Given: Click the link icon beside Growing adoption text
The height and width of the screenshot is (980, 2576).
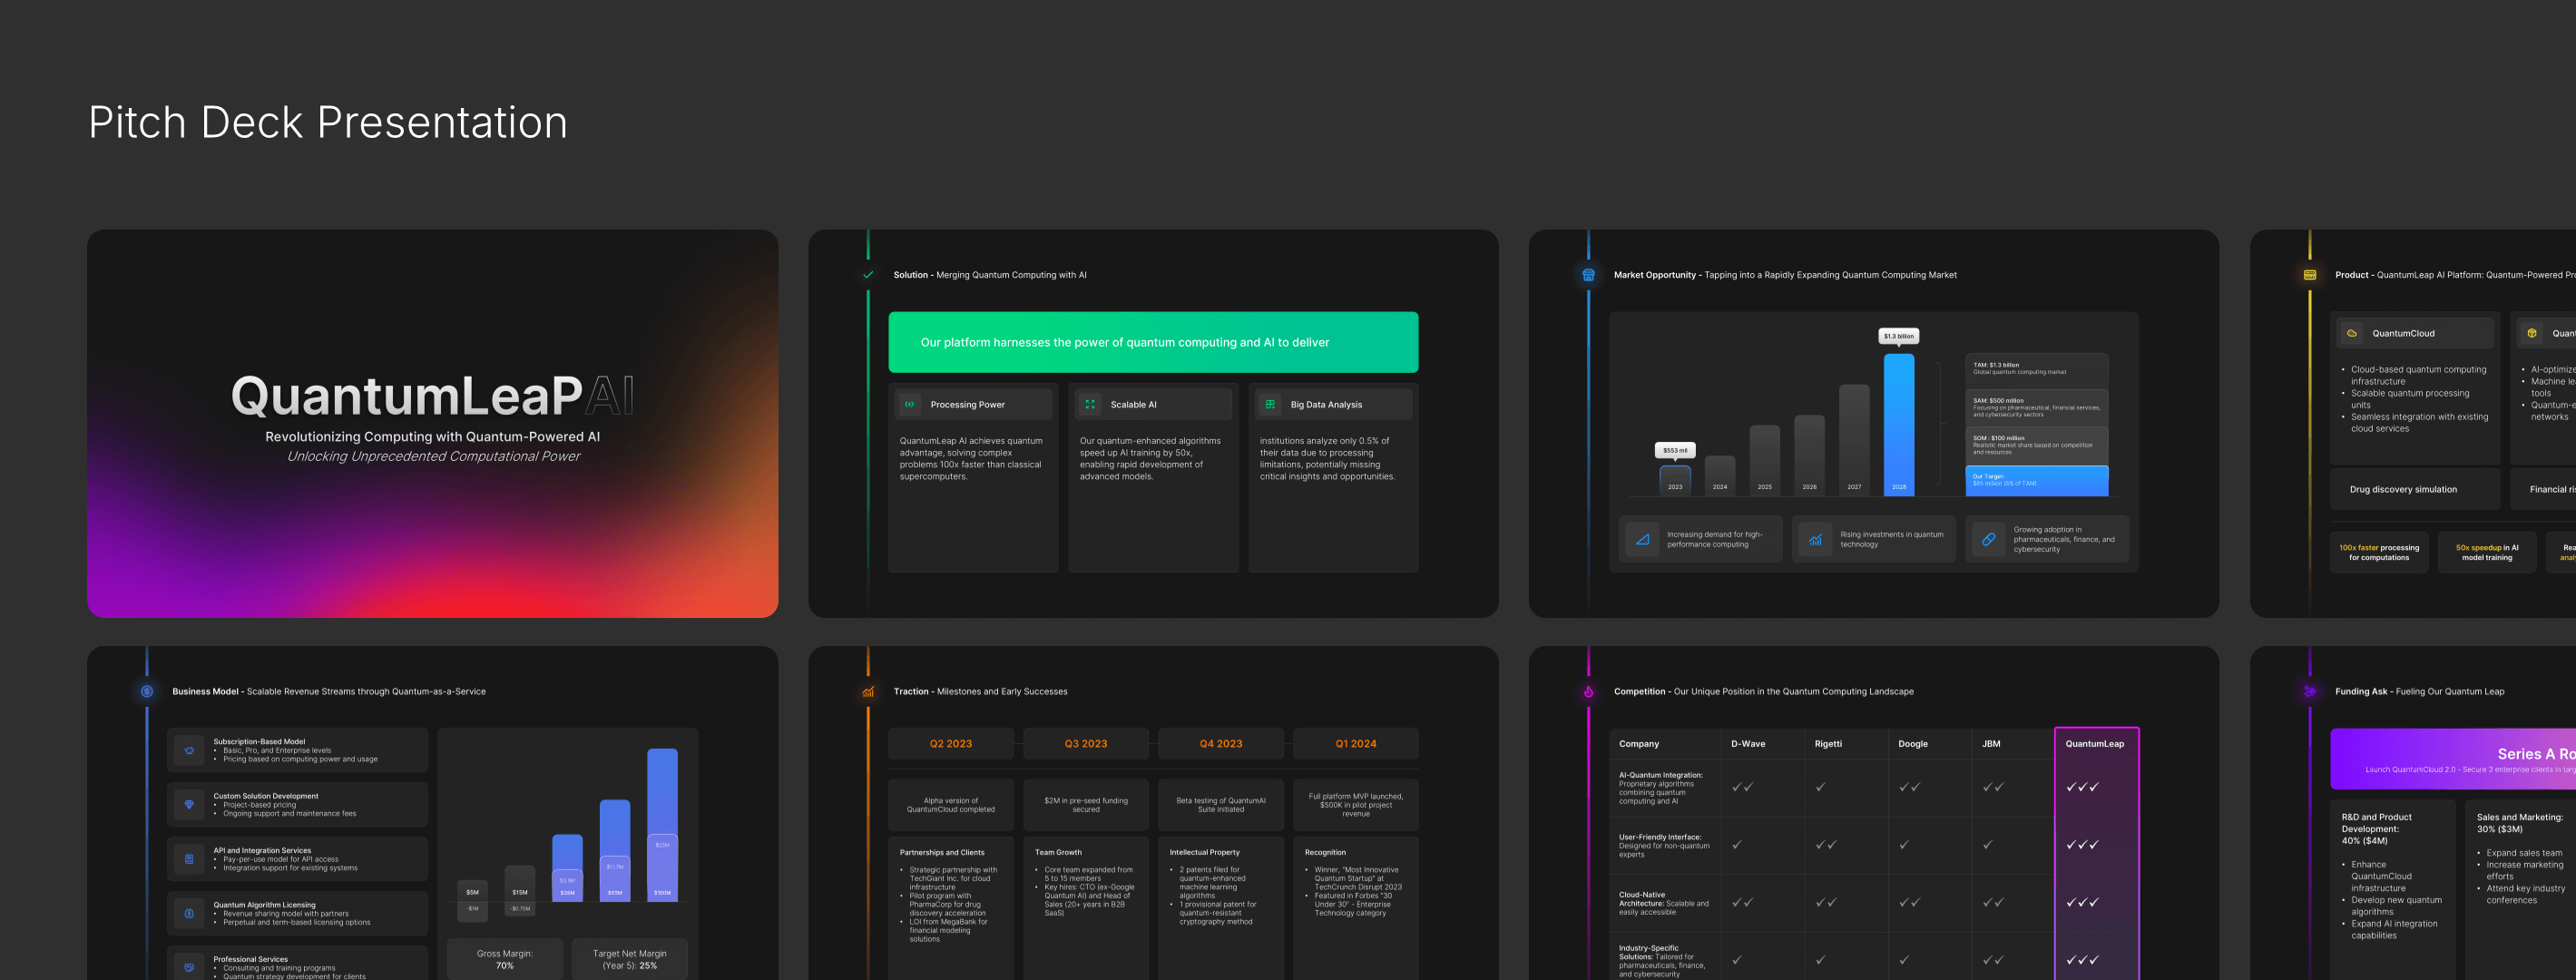Looking at the screenshot, I should pos(1988,539).
